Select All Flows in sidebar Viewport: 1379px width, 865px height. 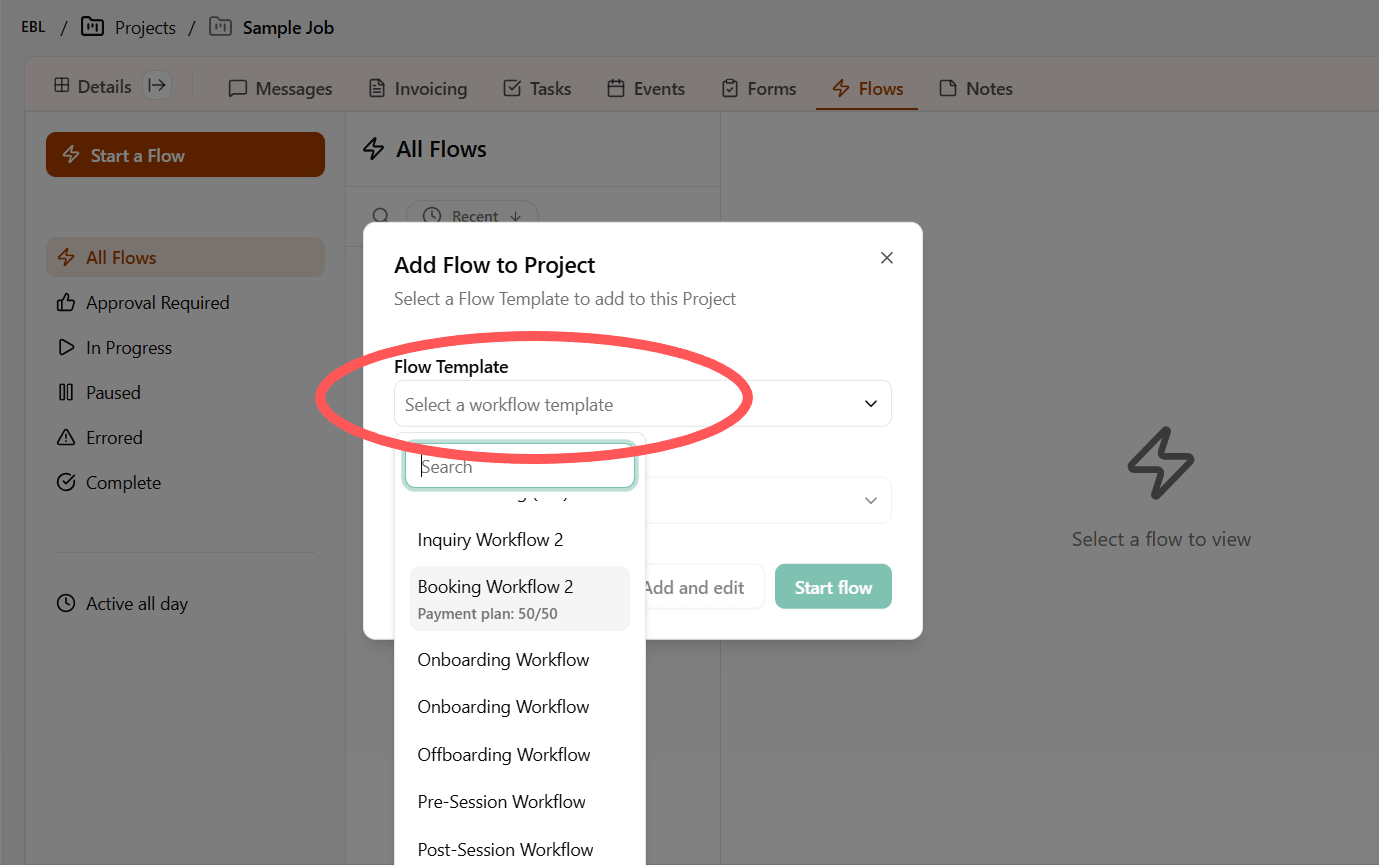coord(185,257)
